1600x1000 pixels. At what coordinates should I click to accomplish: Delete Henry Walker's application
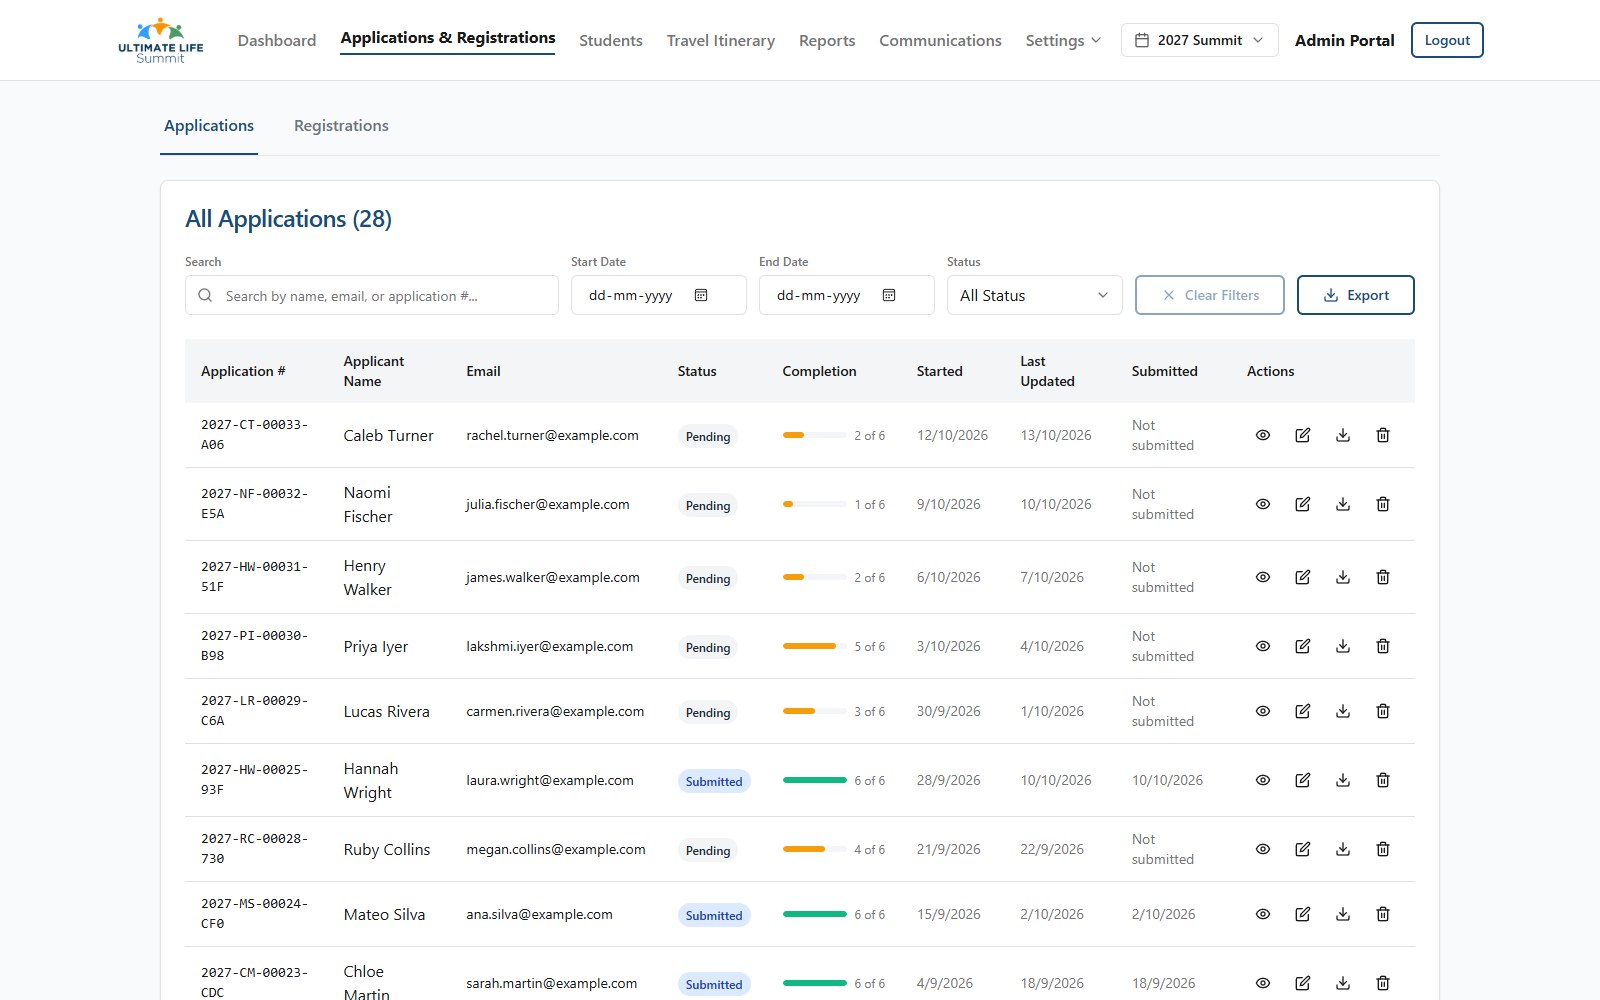pyautogui.click(x=1383, y=577)
